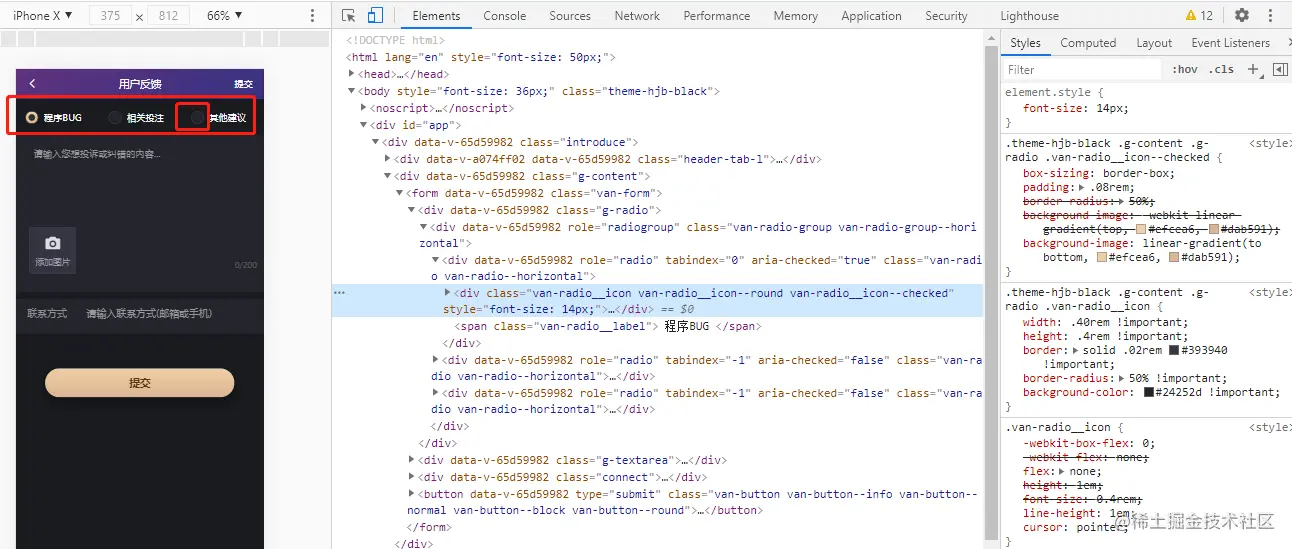
Task: Expand the g-textarea div node
Action: click(412, 460)
